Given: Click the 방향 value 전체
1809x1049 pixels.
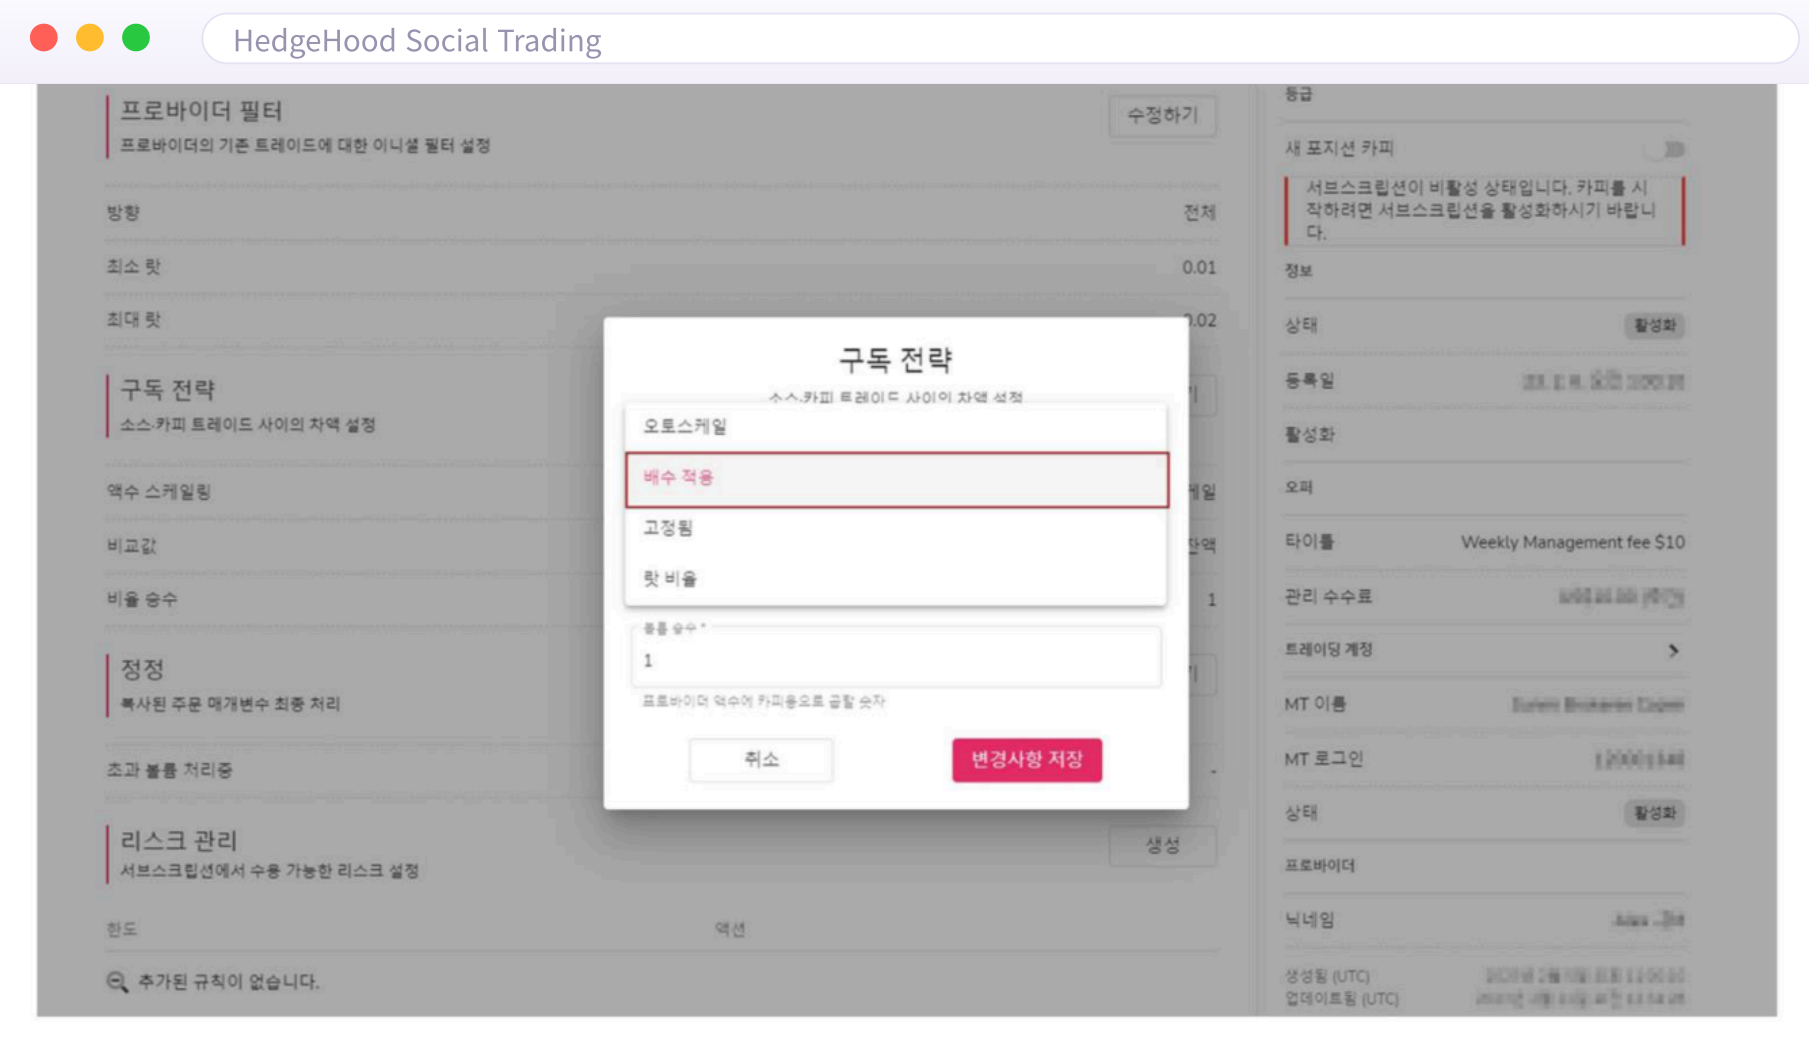Looking at the screenshot, I should (x=1199, y=213).
